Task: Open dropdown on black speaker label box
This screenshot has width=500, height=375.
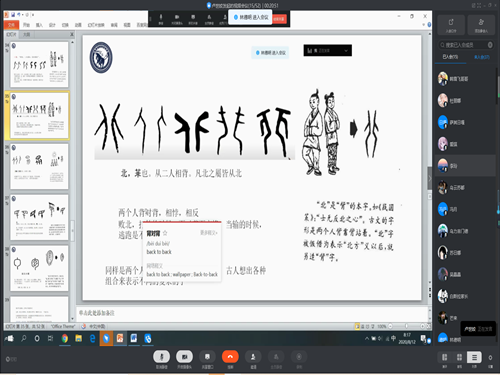Action: pos(346,51)
